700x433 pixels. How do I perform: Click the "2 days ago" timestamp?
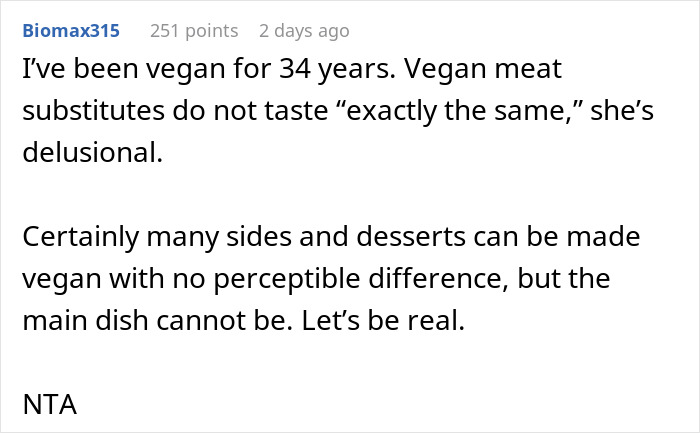(x=304, y=31)
